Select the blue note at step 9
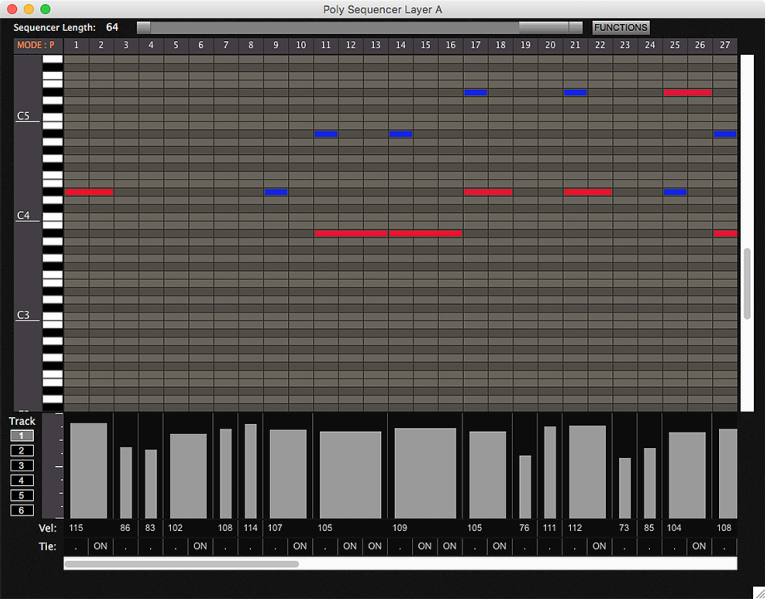765x600 pixels. (276, 192)
